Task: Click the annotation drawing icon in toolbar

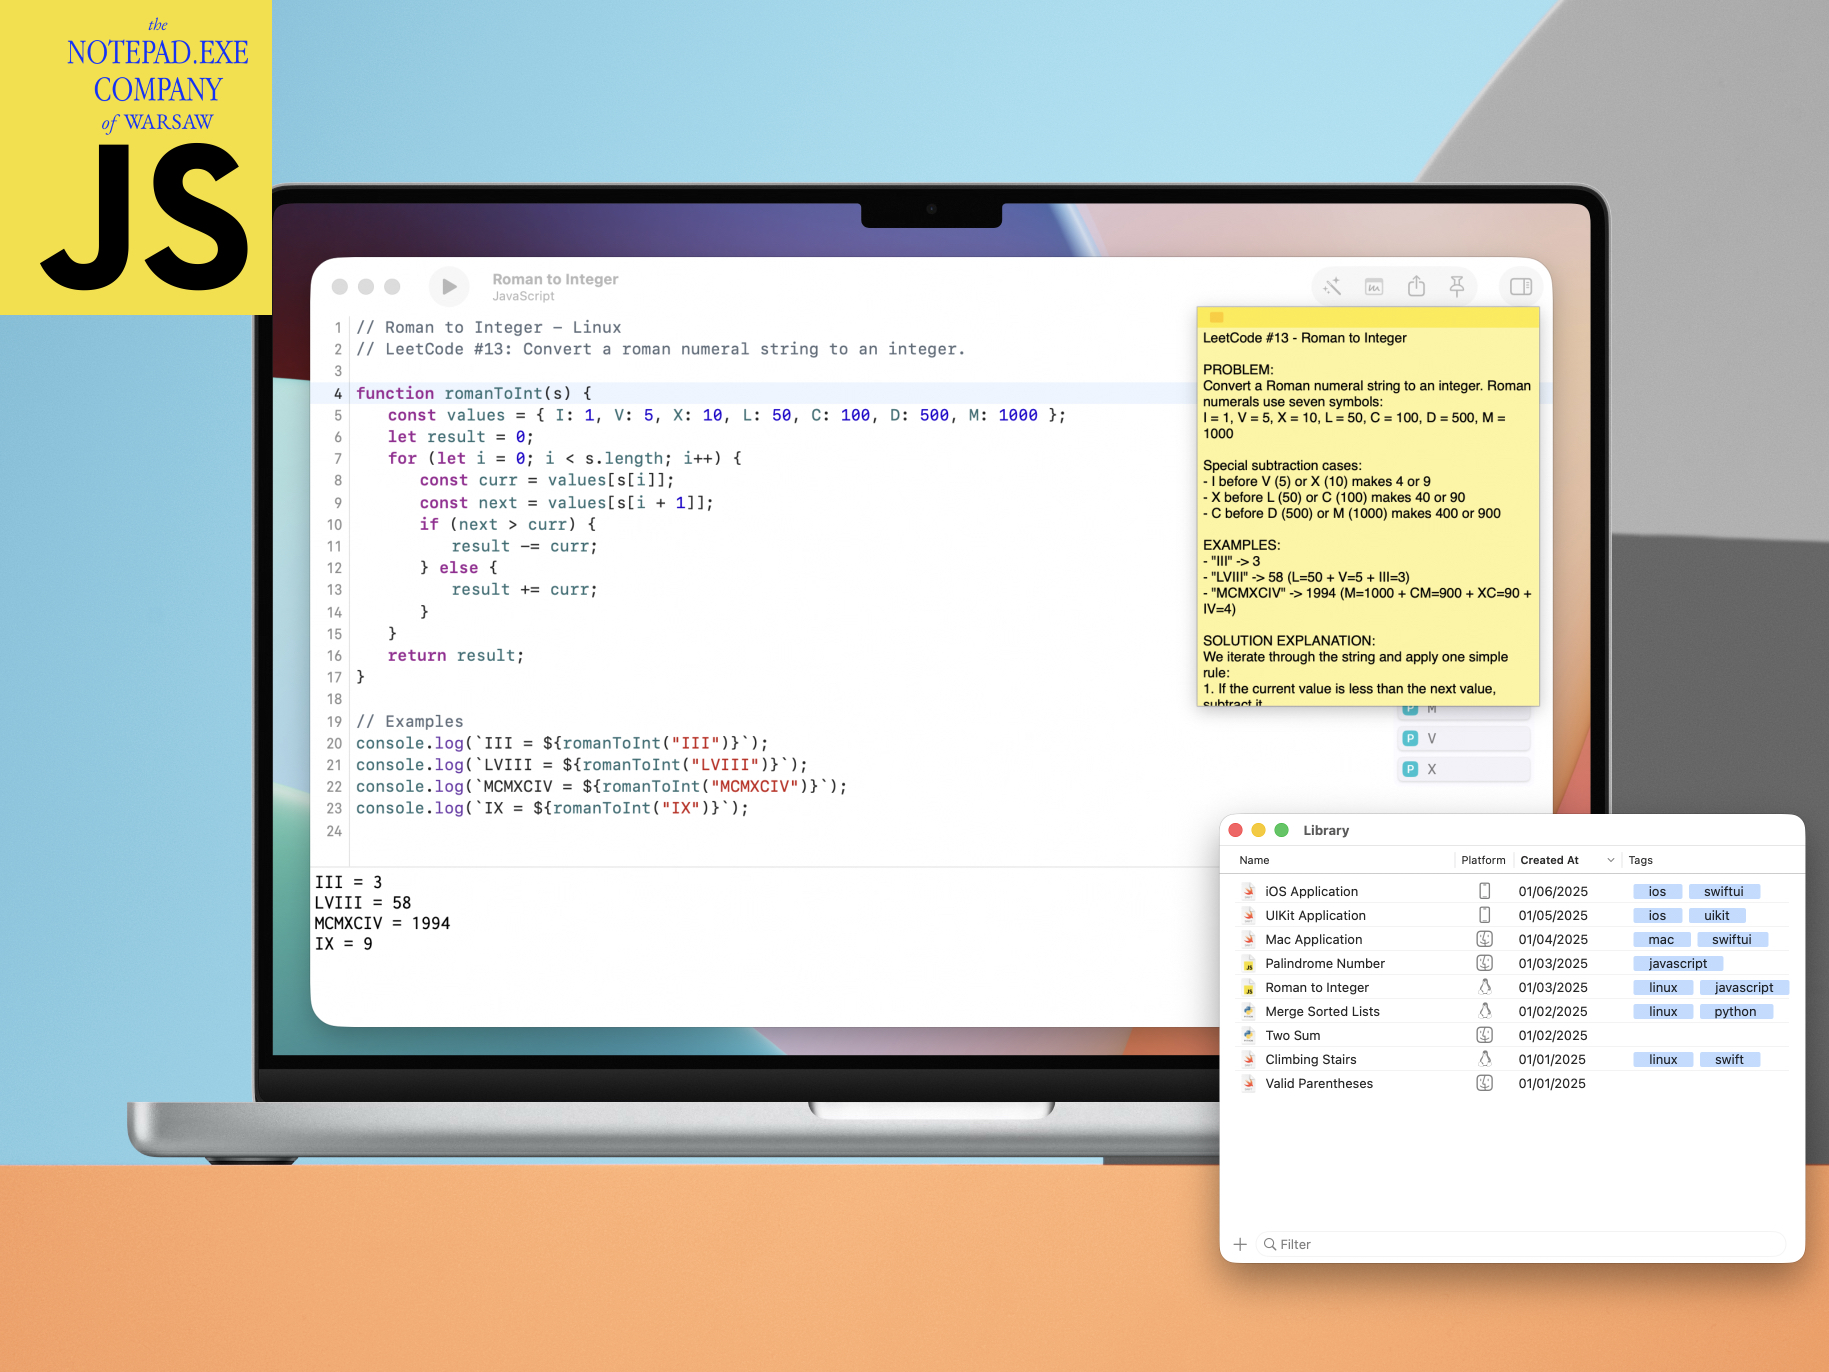Action: [x=1374, y=287]
